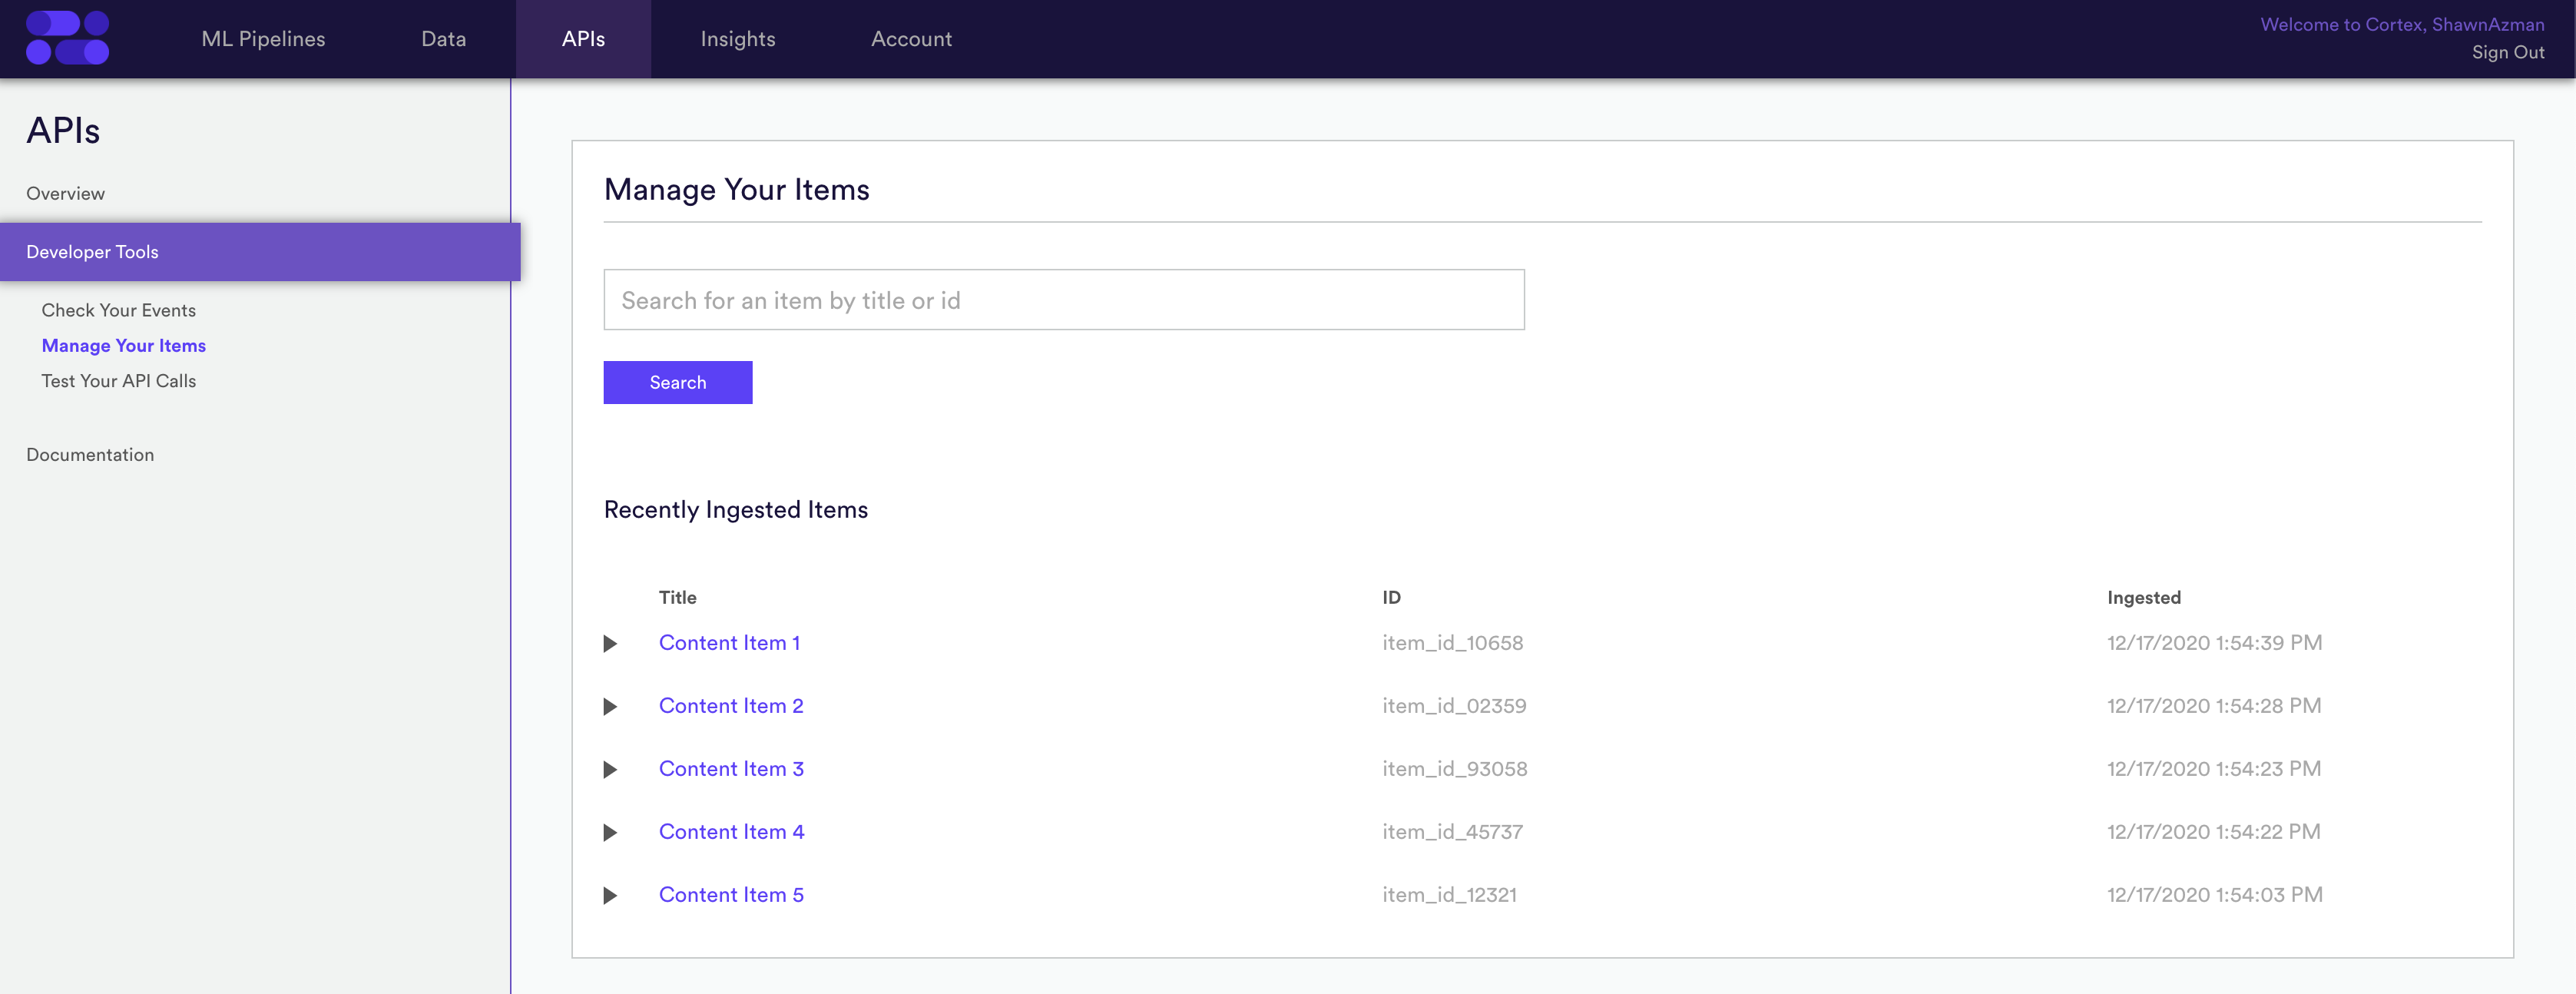Viewport: 2576px width, 994px height.
Task: Click the Title column header
Action: [677, 598]
